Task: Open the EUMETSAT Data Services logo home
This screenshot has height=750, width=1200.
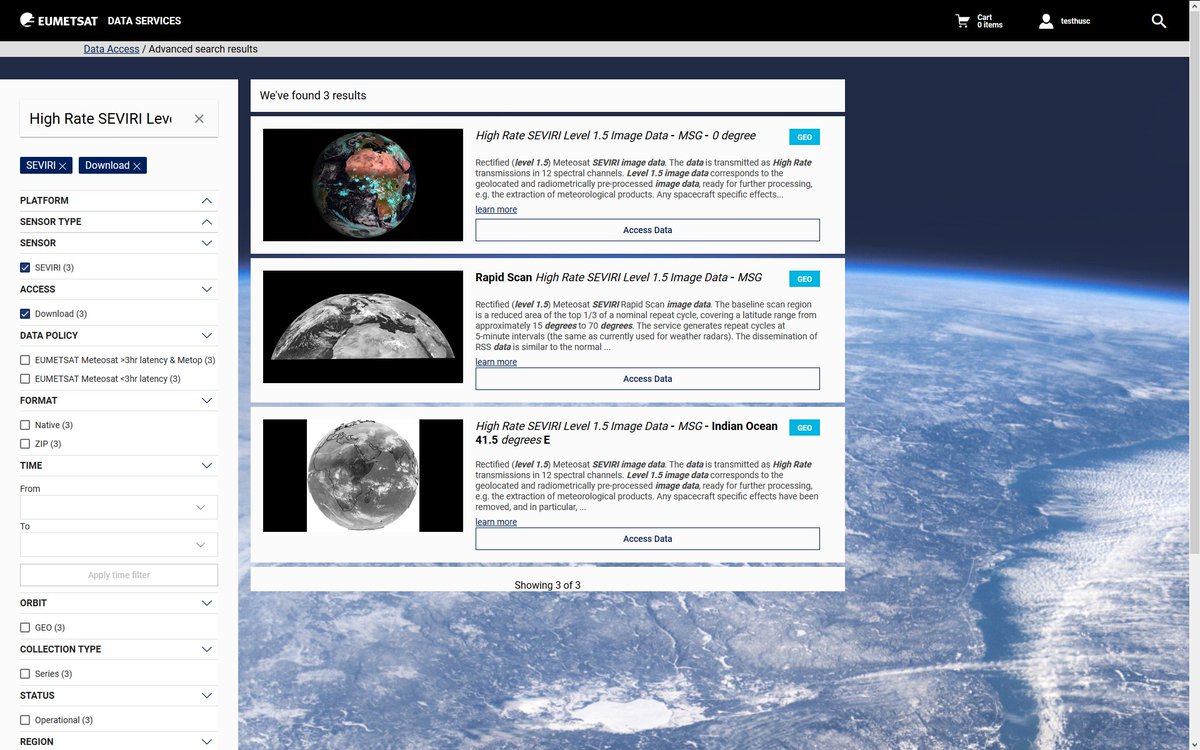Action: (100, 20)
